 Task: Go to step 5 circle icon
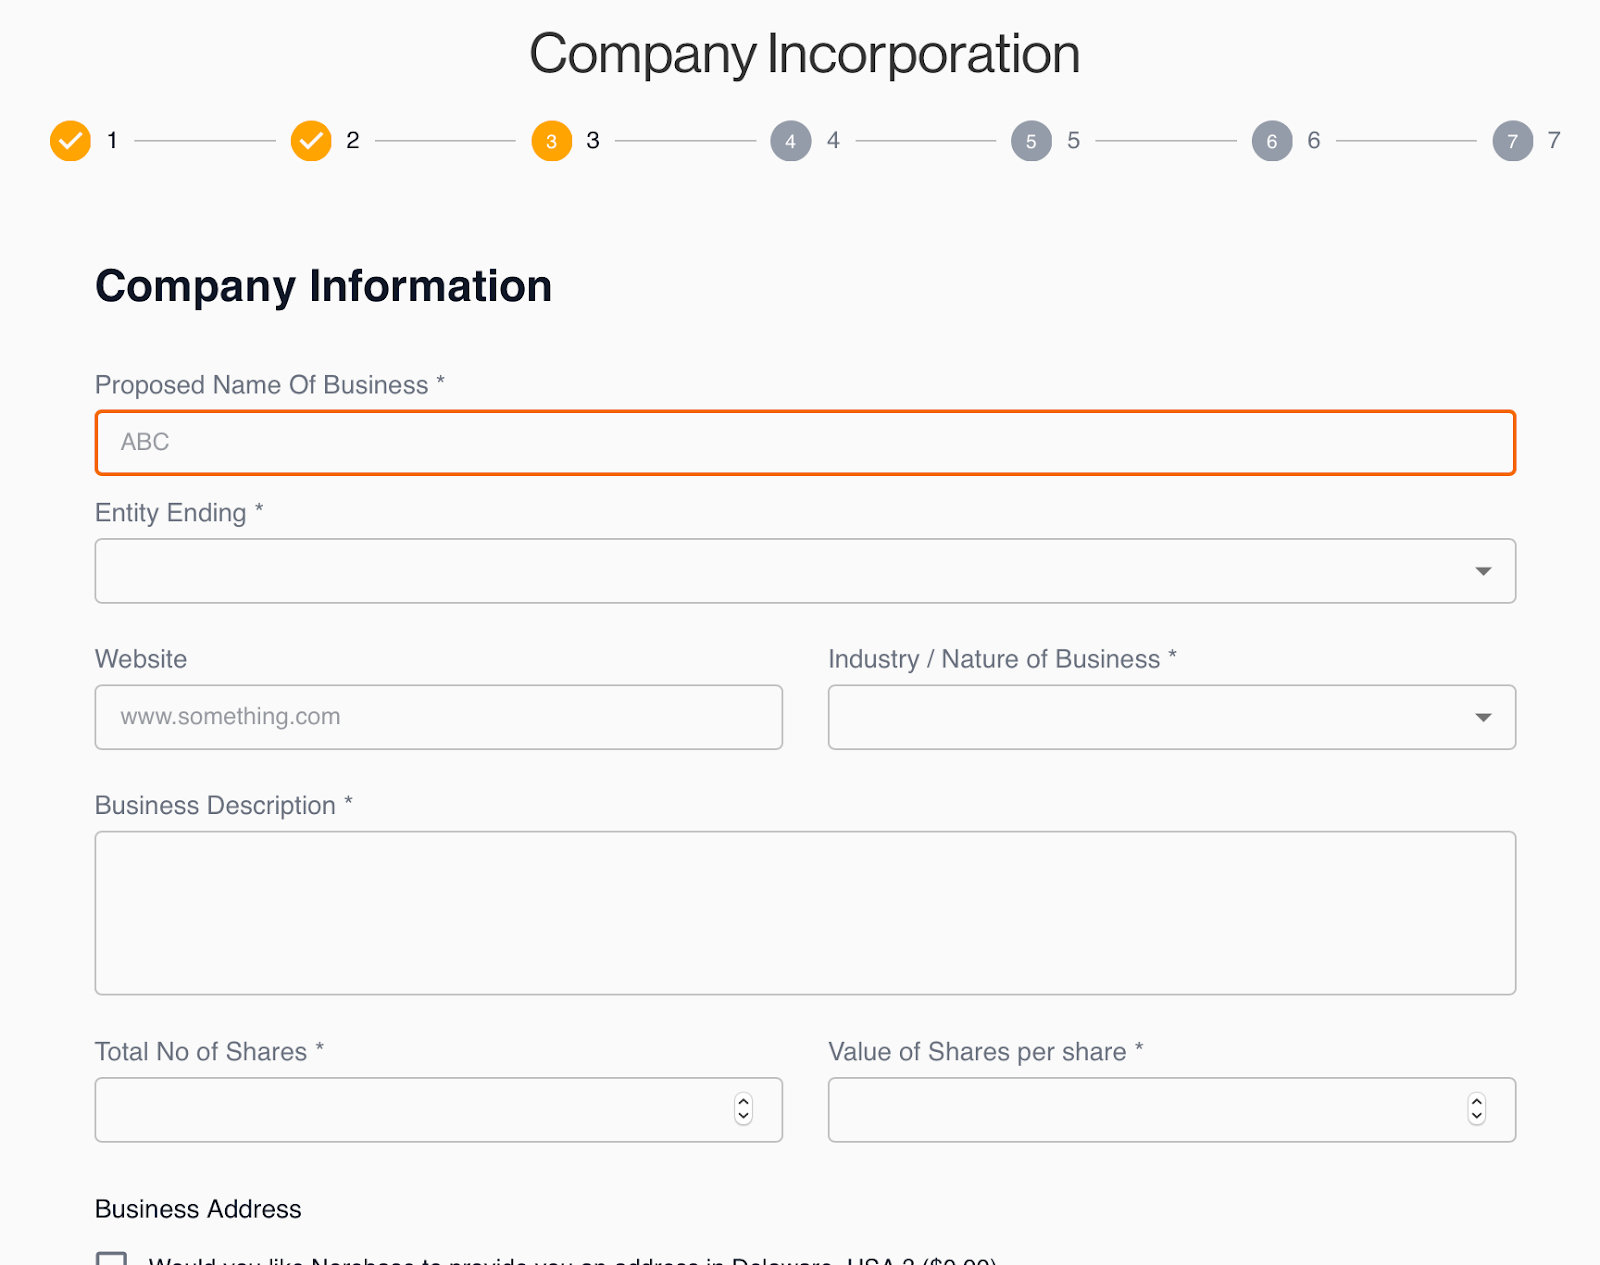[1031, 141]
